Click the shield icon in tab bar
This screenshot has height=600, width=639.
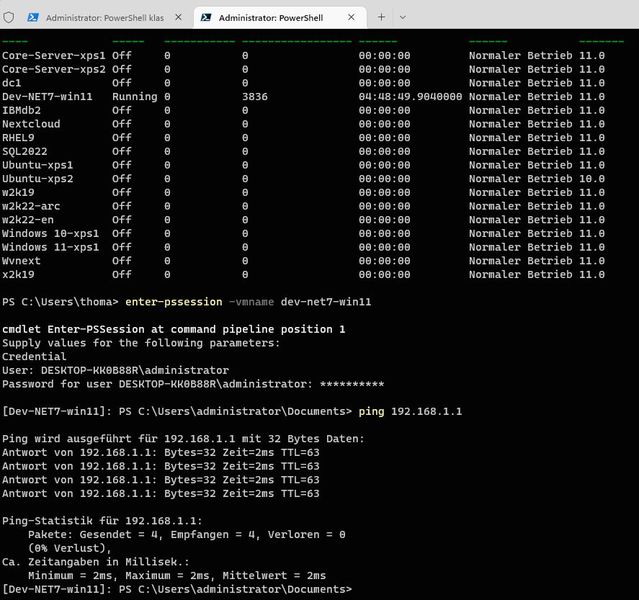(9, 17)
